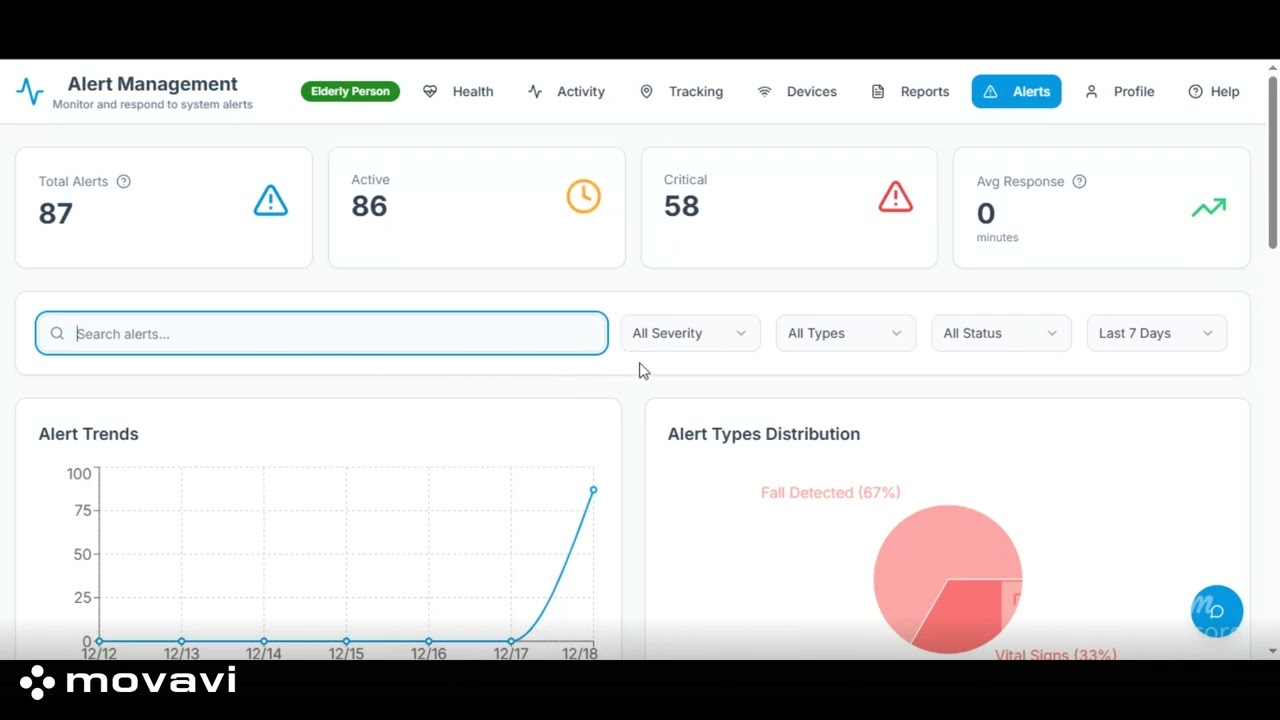The width and height of the screenshot is (1280, 720).
Task: Select the active Alerts tab
Action: (1016, 91)
